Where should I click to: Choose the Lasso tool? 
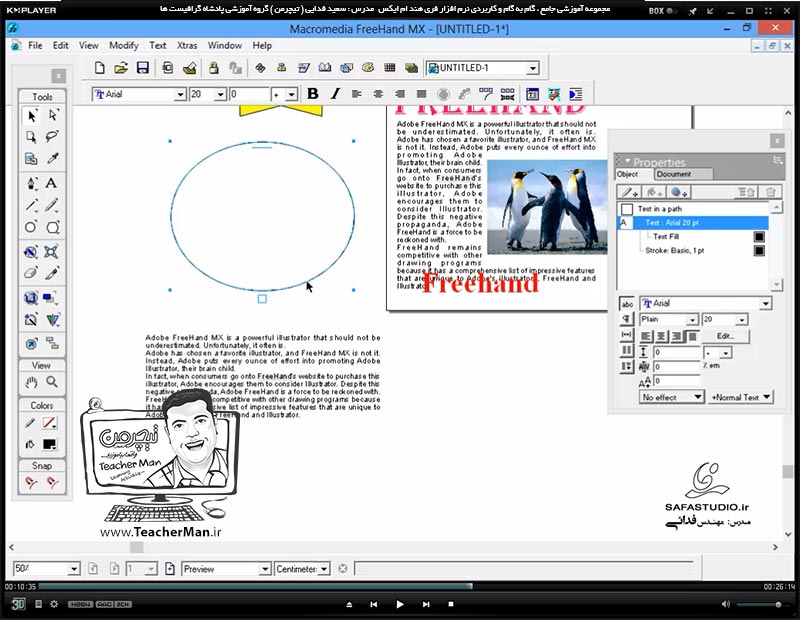[53, 137]
